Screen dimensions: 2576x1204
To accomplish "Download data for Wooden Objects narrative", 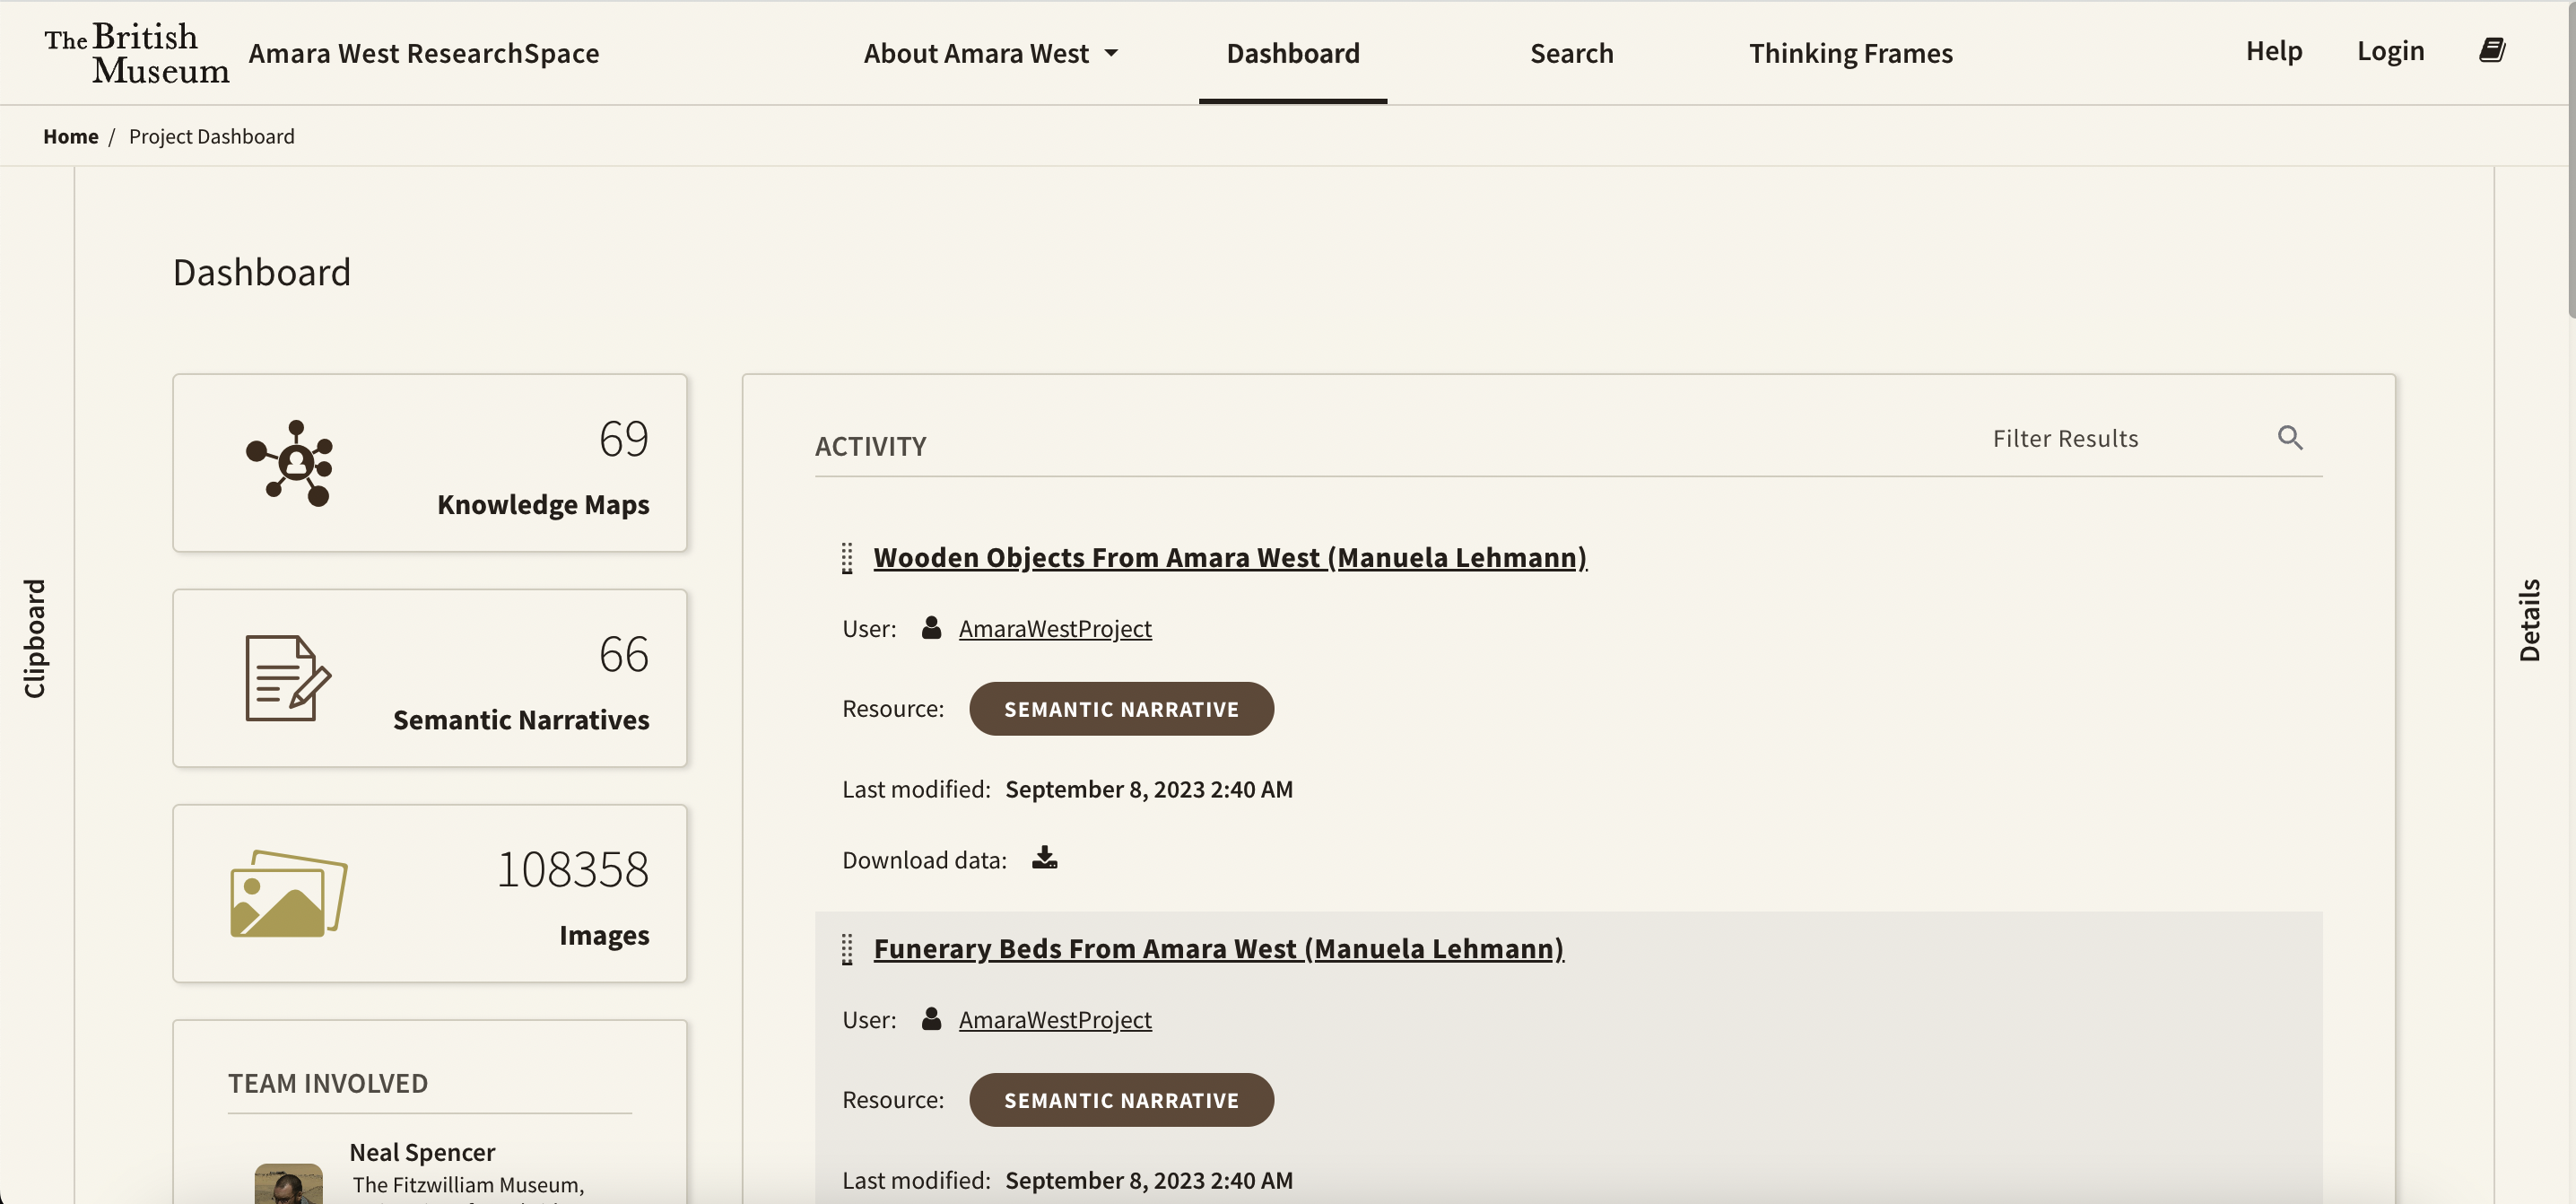I will point(1044,858).
